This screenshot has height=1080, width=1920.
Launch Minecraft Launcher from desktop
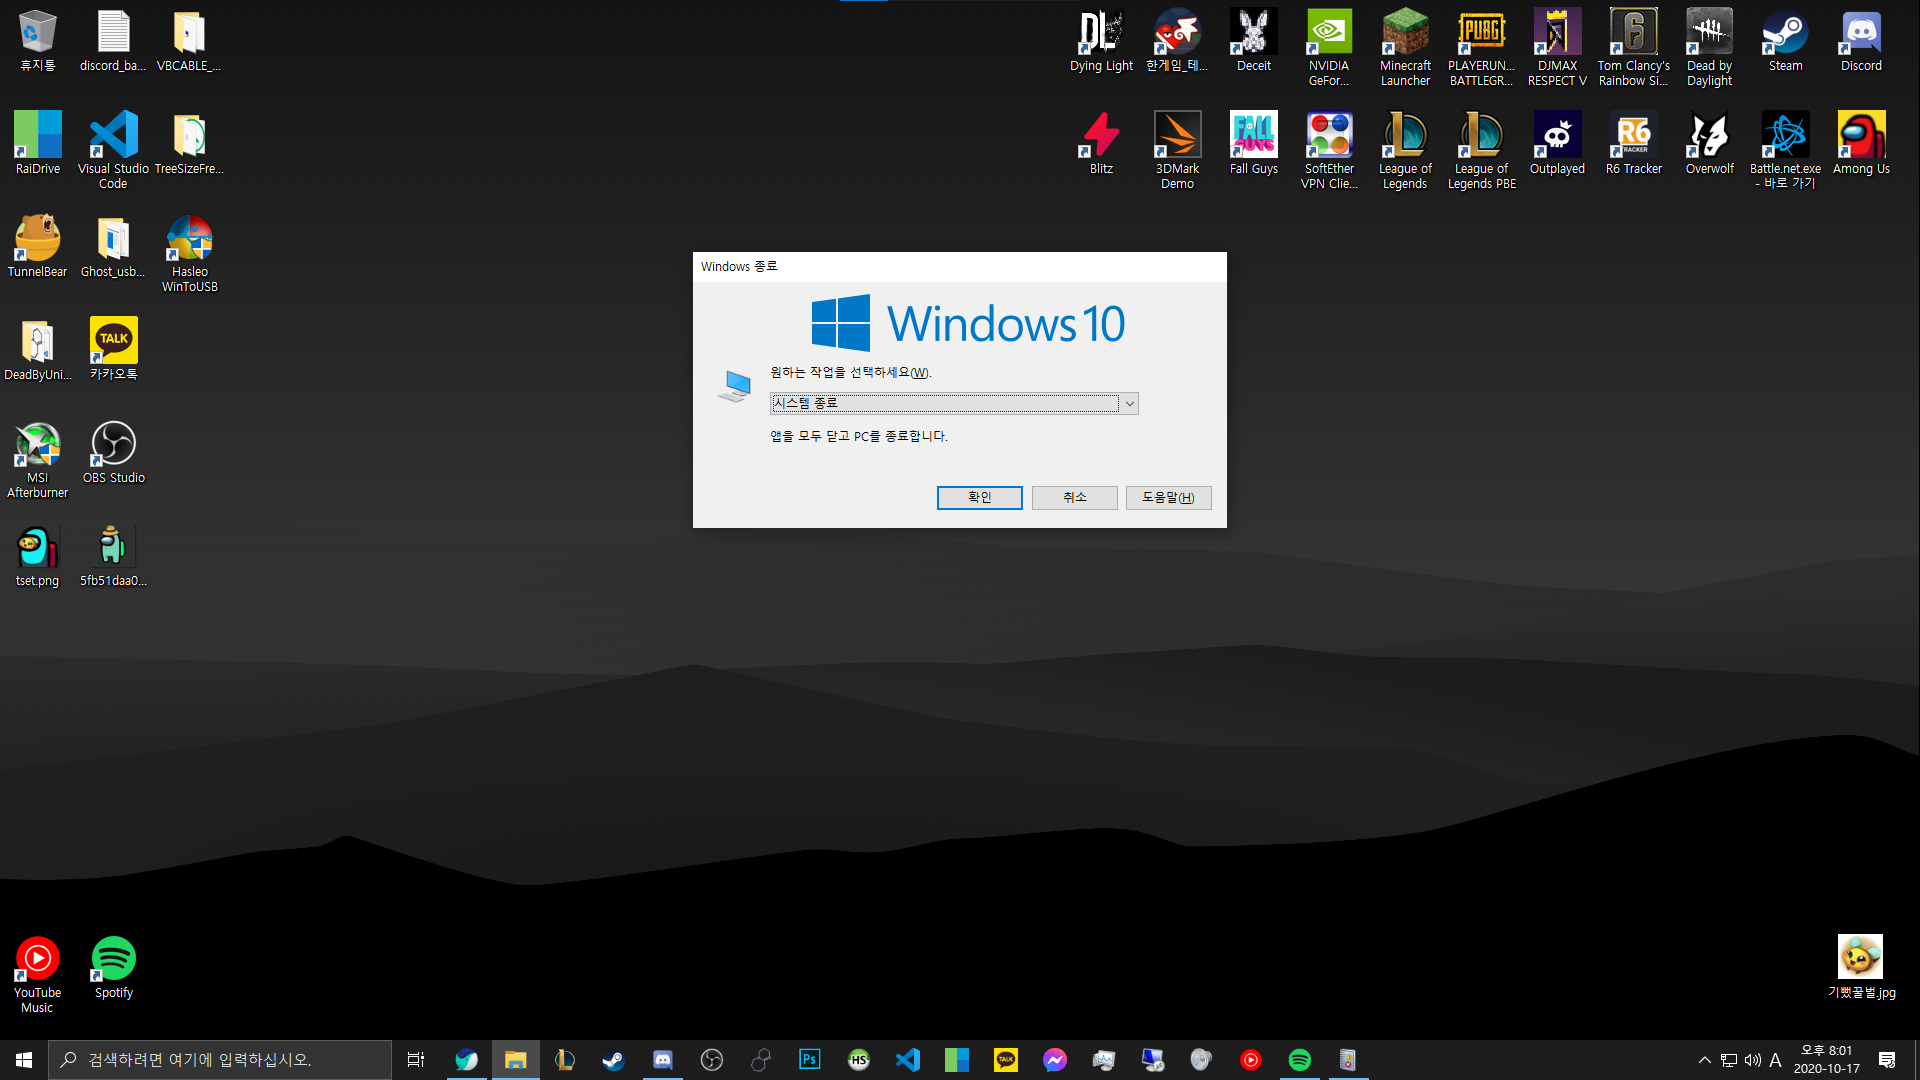click(x=1405, y=48)
